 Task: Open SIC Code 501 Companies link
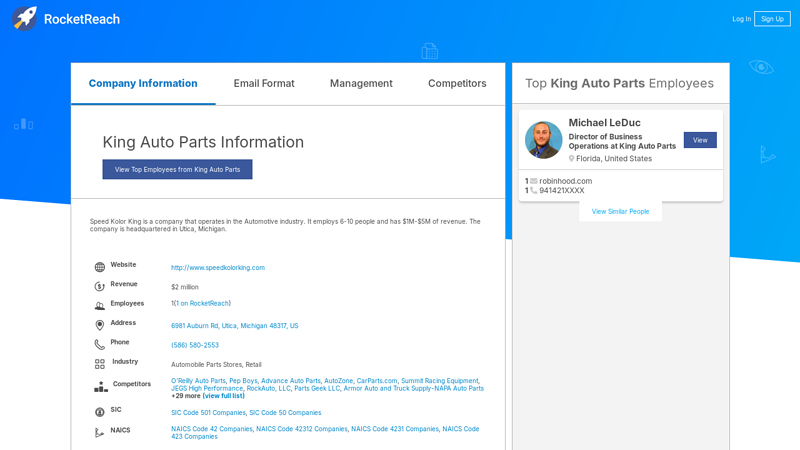[208, 412]
